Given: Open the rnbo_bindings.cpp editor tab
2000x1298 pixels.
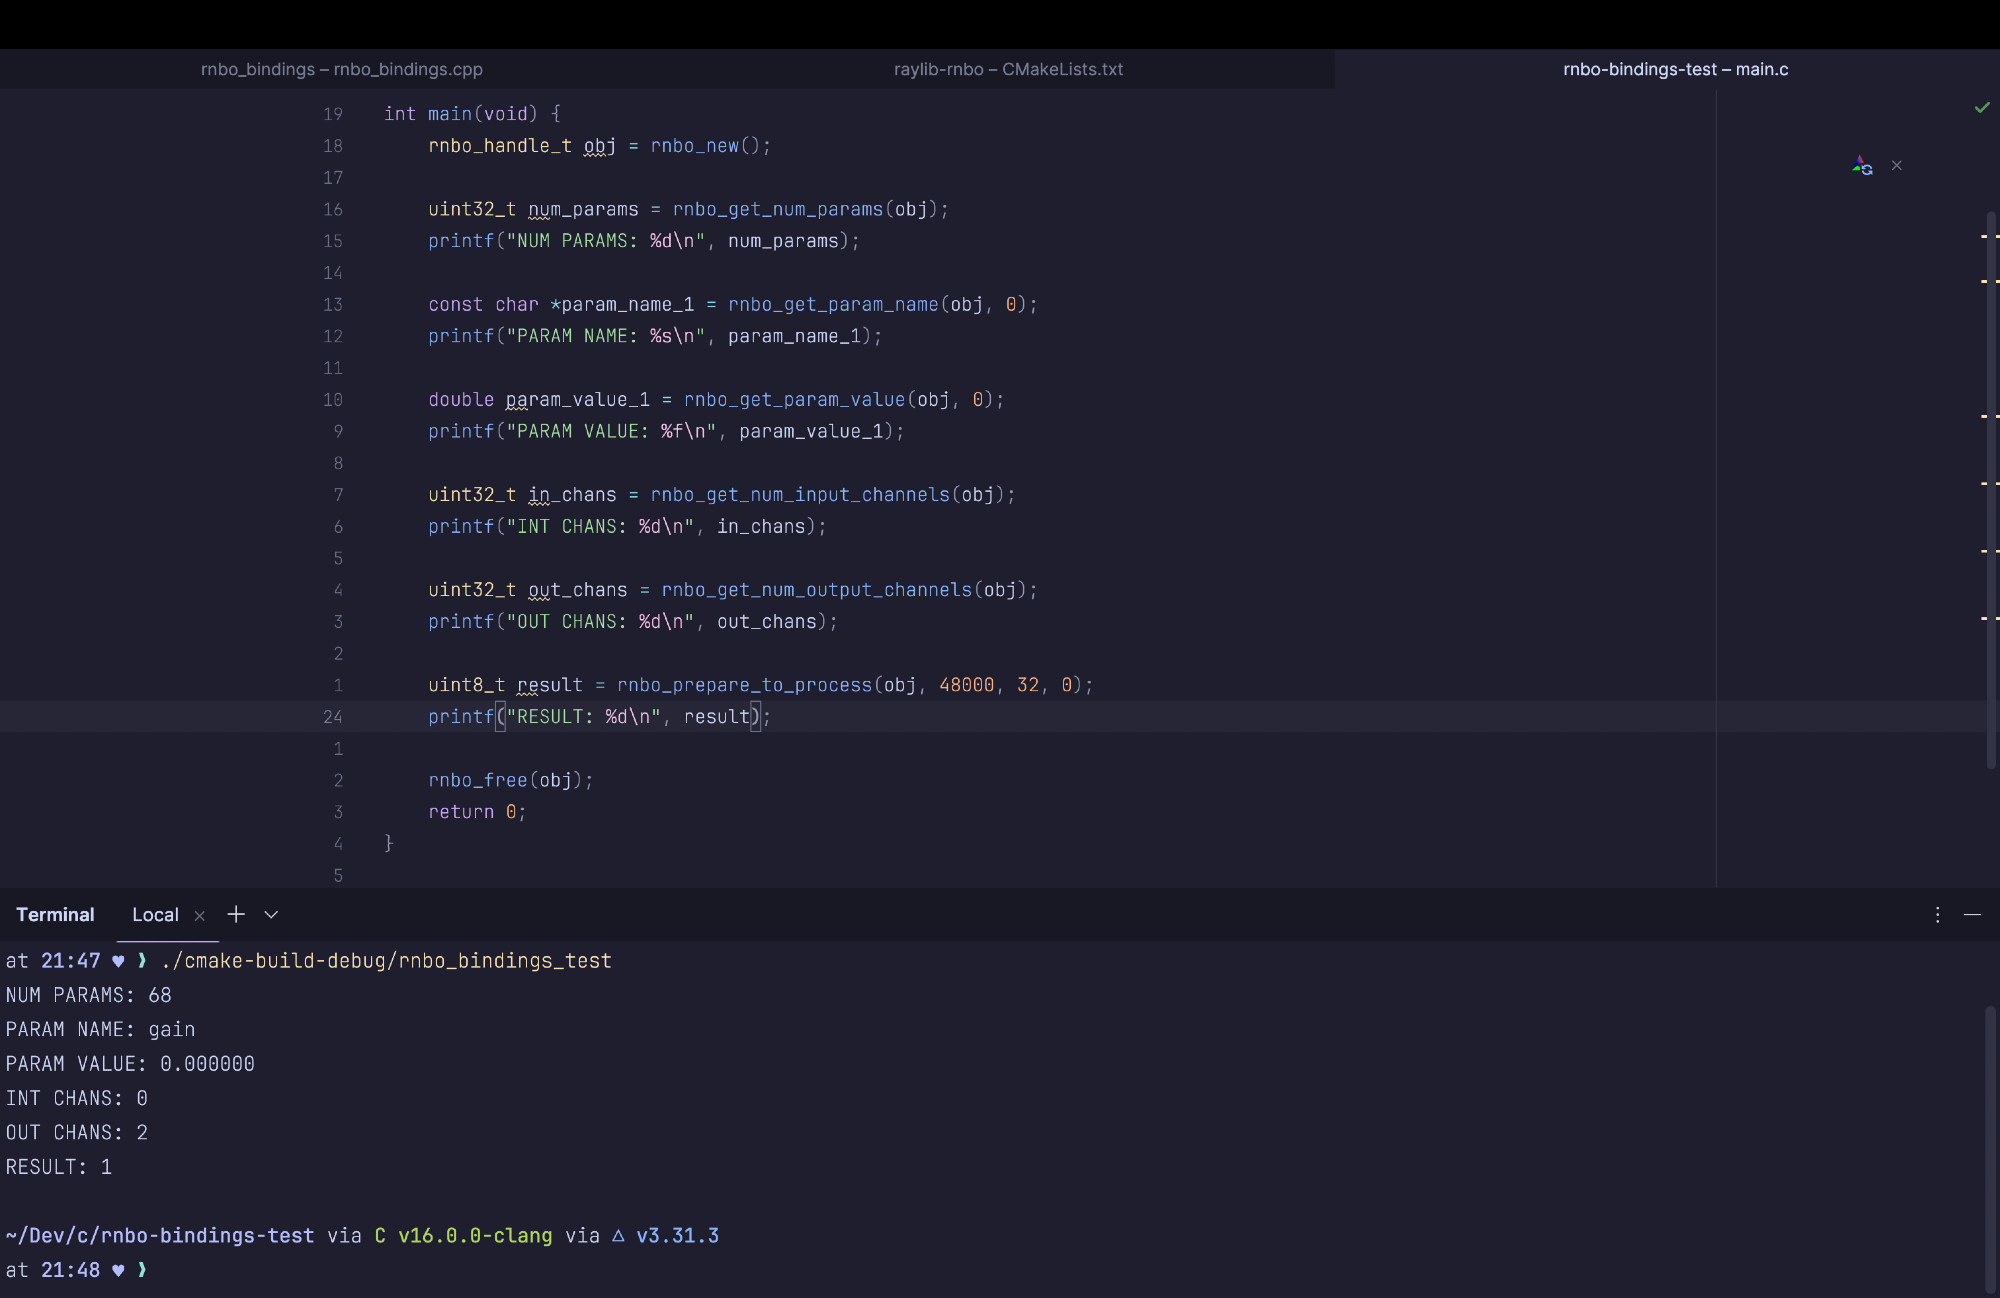Looking at the screenshot, I should point(341,69).
